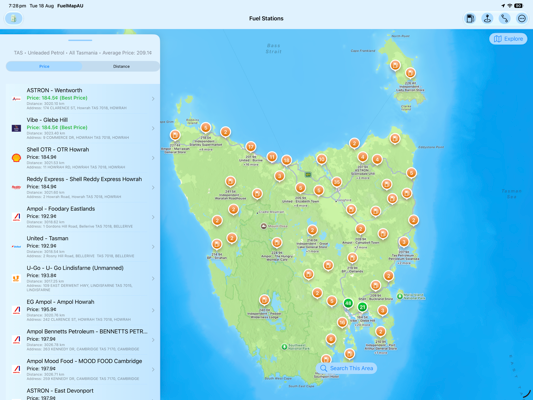Tap the Vibe logo beside Glebe Hill
The height and width of the screenshot is (400, 533).
tap(16, 128)
